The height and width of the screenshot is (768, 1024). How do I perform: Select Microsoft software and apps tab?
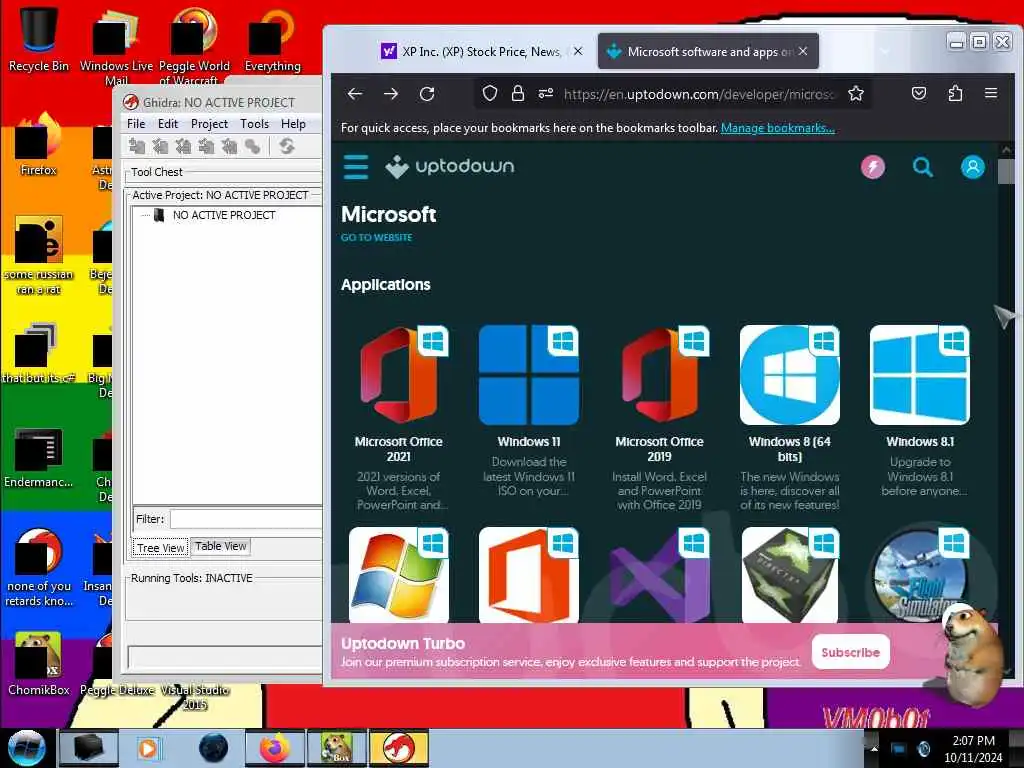pos(700,52)
